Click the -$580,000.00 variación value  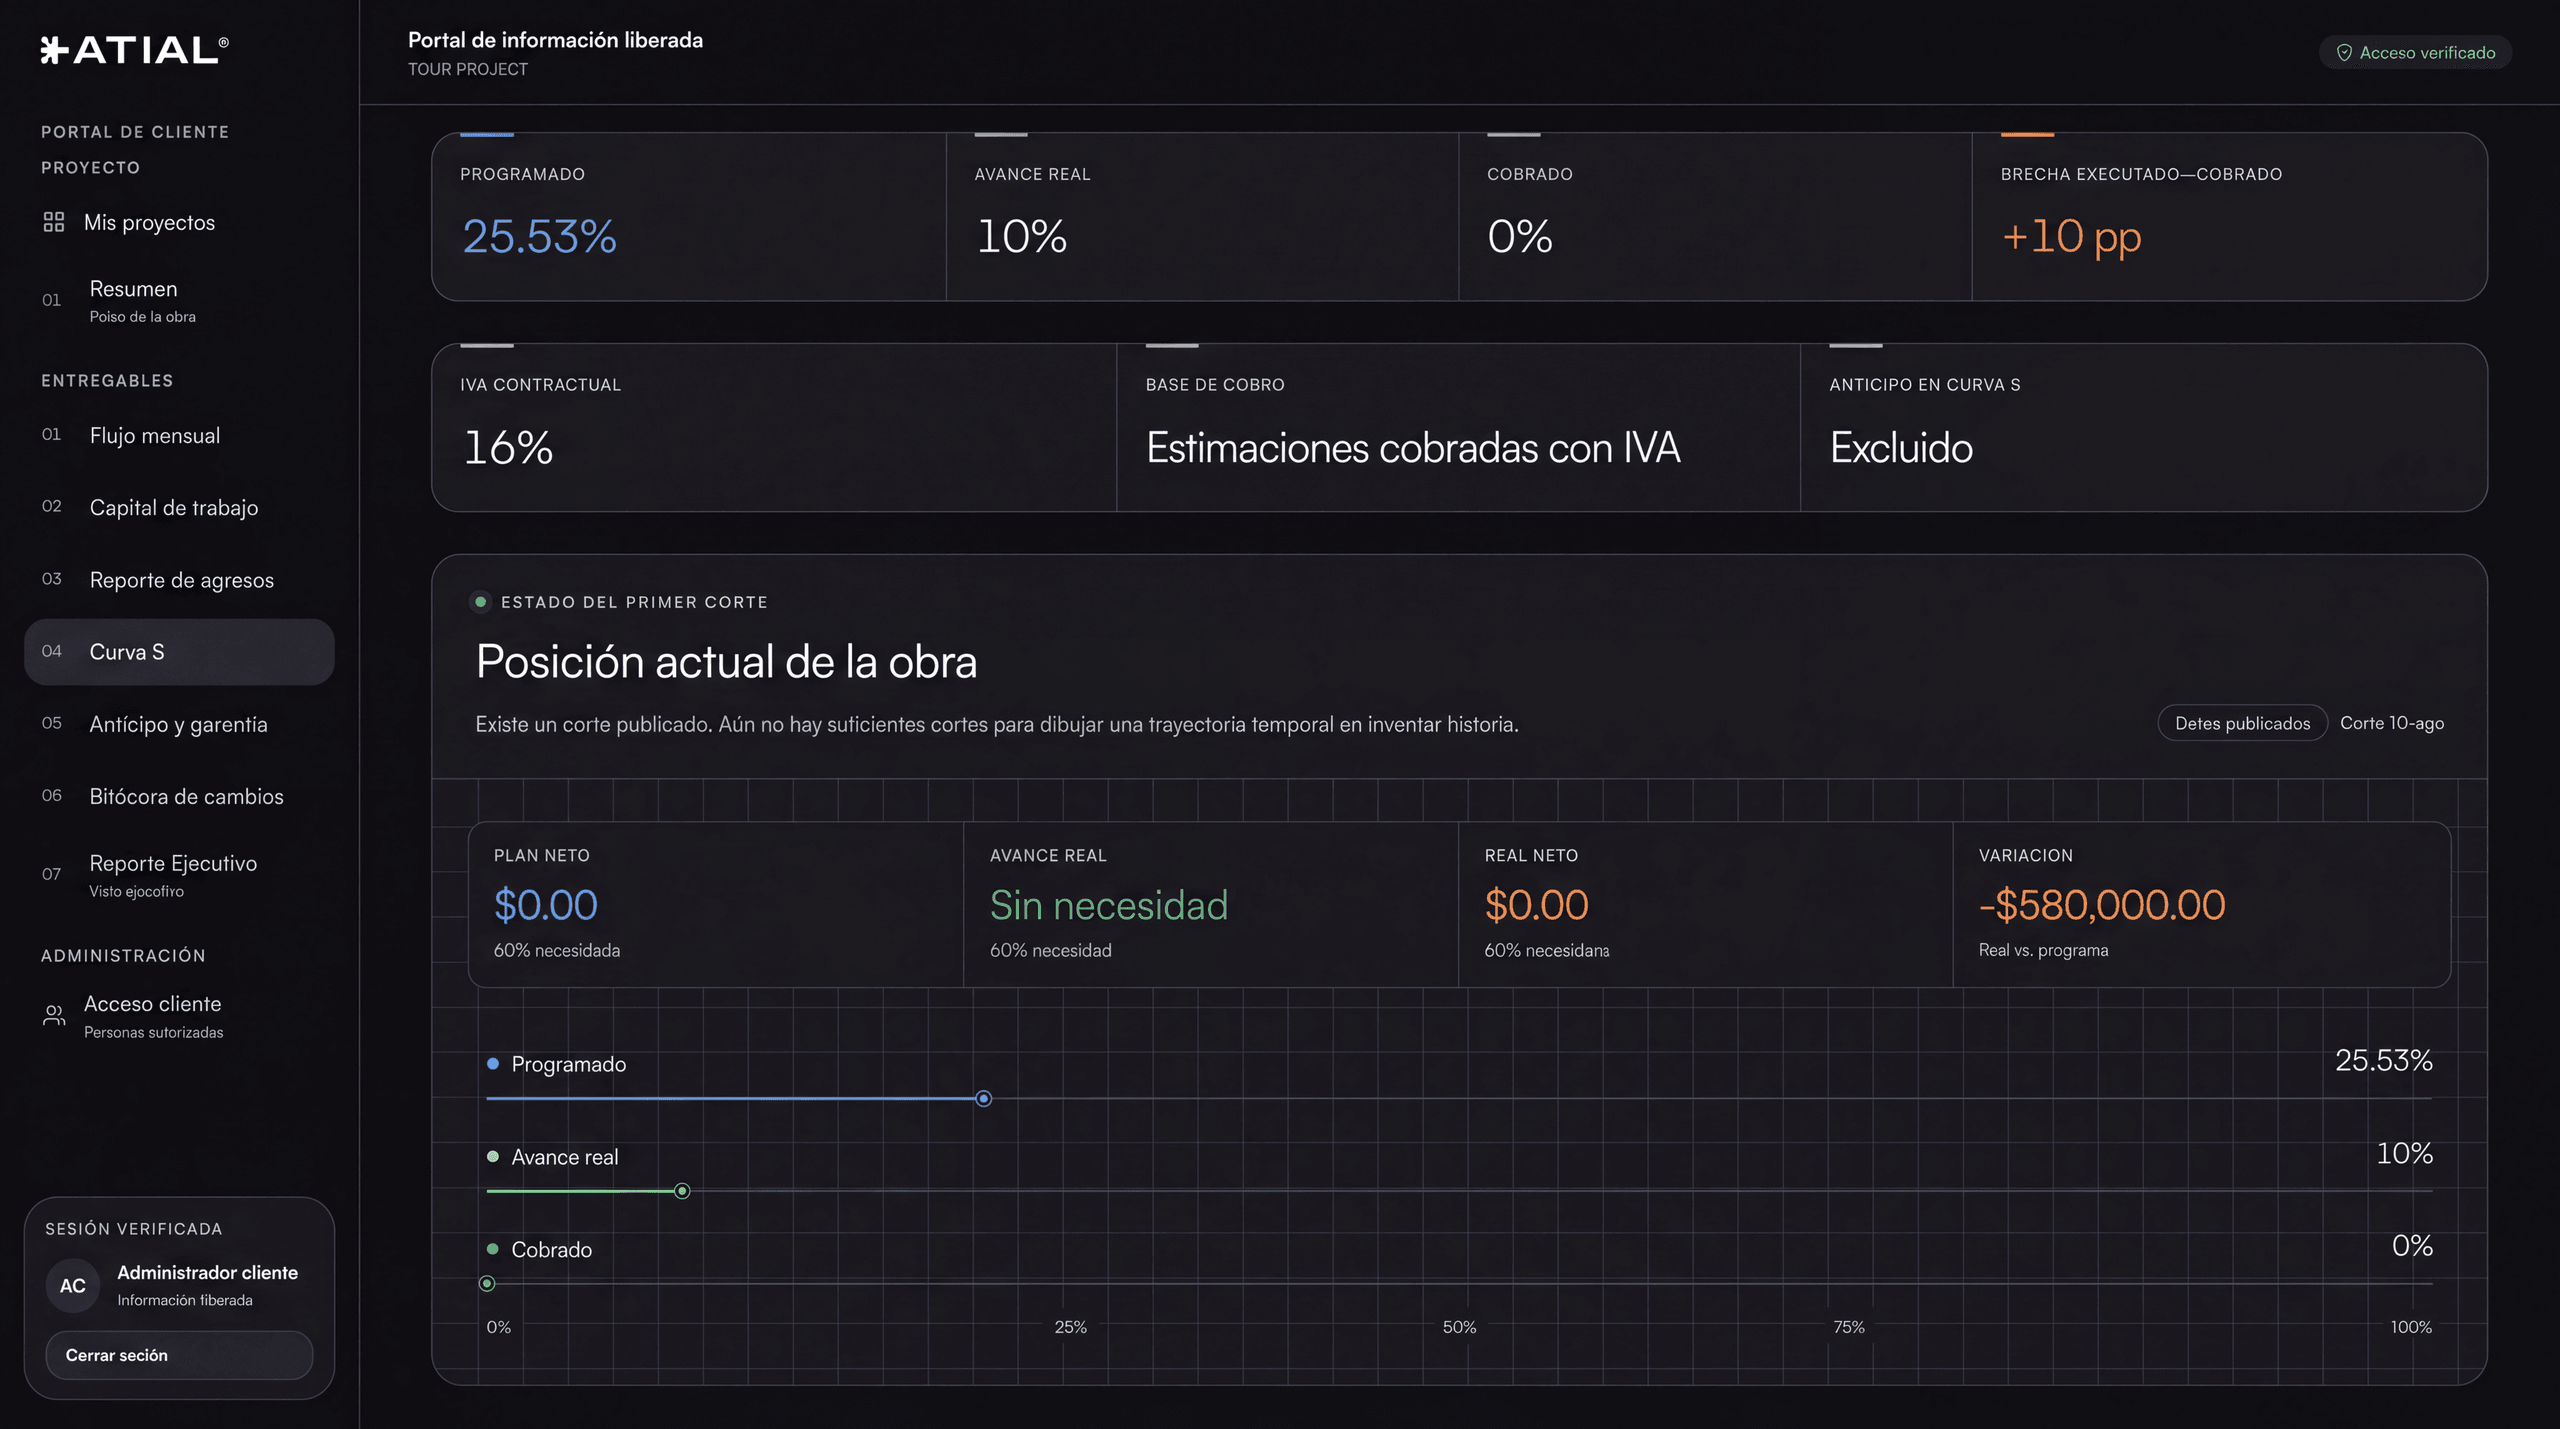tap(2102, 905)
